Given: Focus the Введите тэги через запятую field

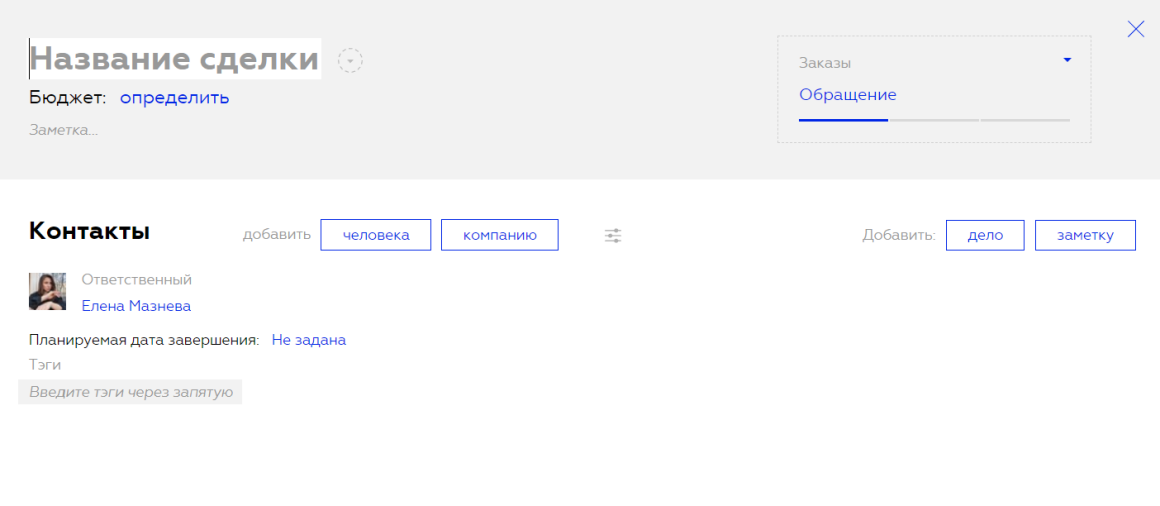Looking at the screenshot, I should coord(130,392).
